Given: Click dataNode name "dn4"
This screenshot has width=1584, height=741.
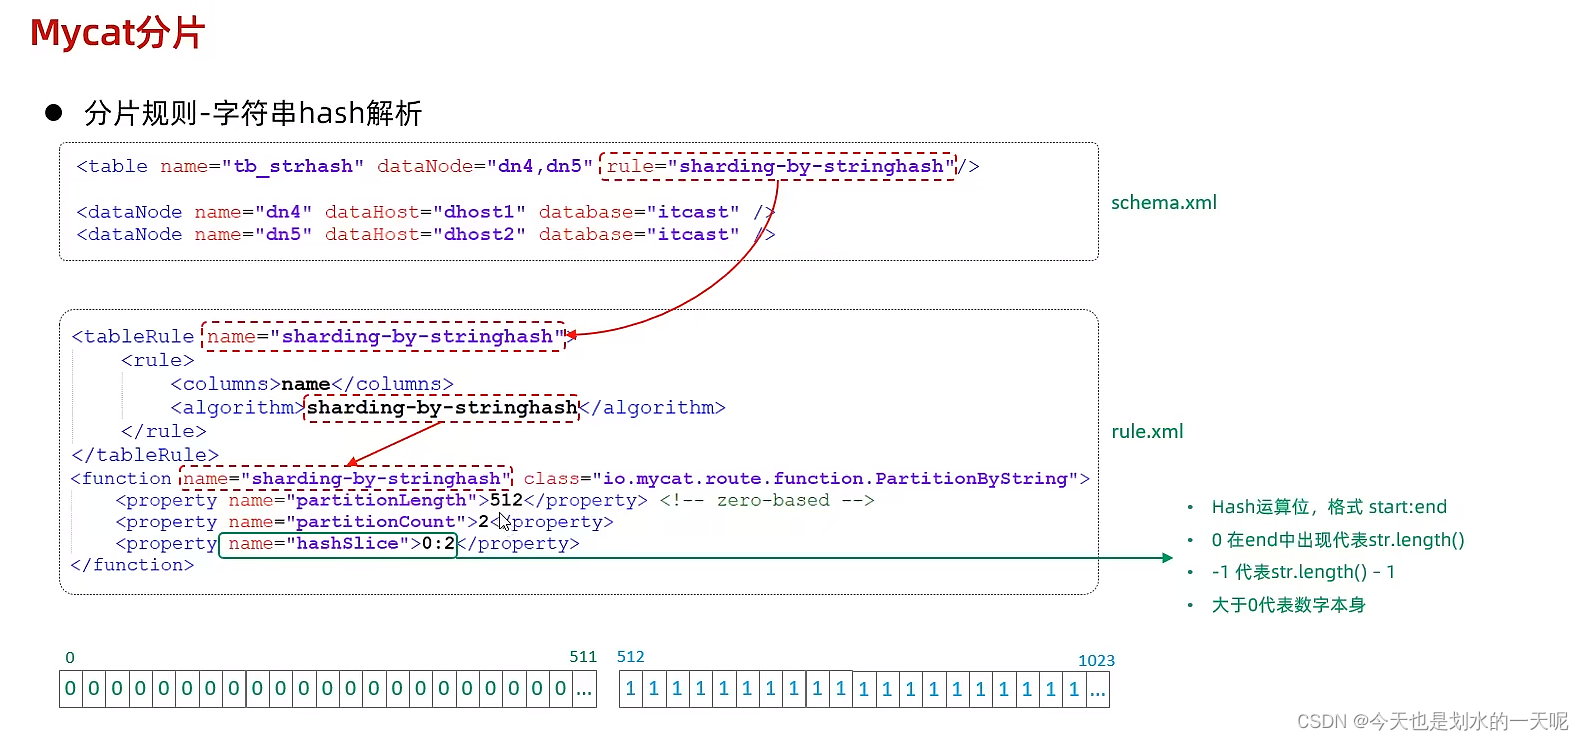Looking at the screenshot, I should (x=283, y=212).
